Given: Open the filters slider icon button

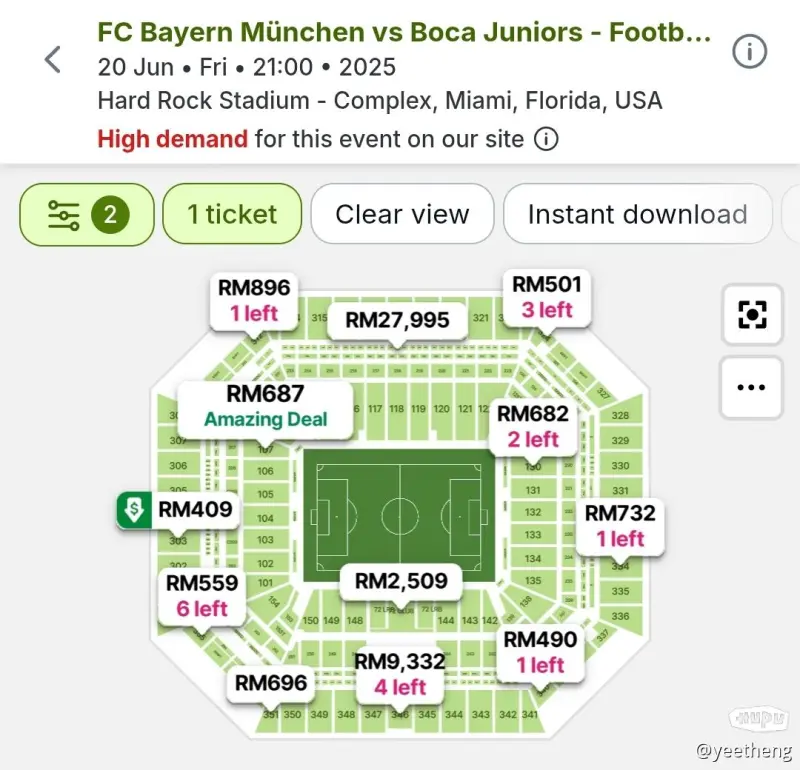Looking at the screenshot, I should [x=64, y=215].
